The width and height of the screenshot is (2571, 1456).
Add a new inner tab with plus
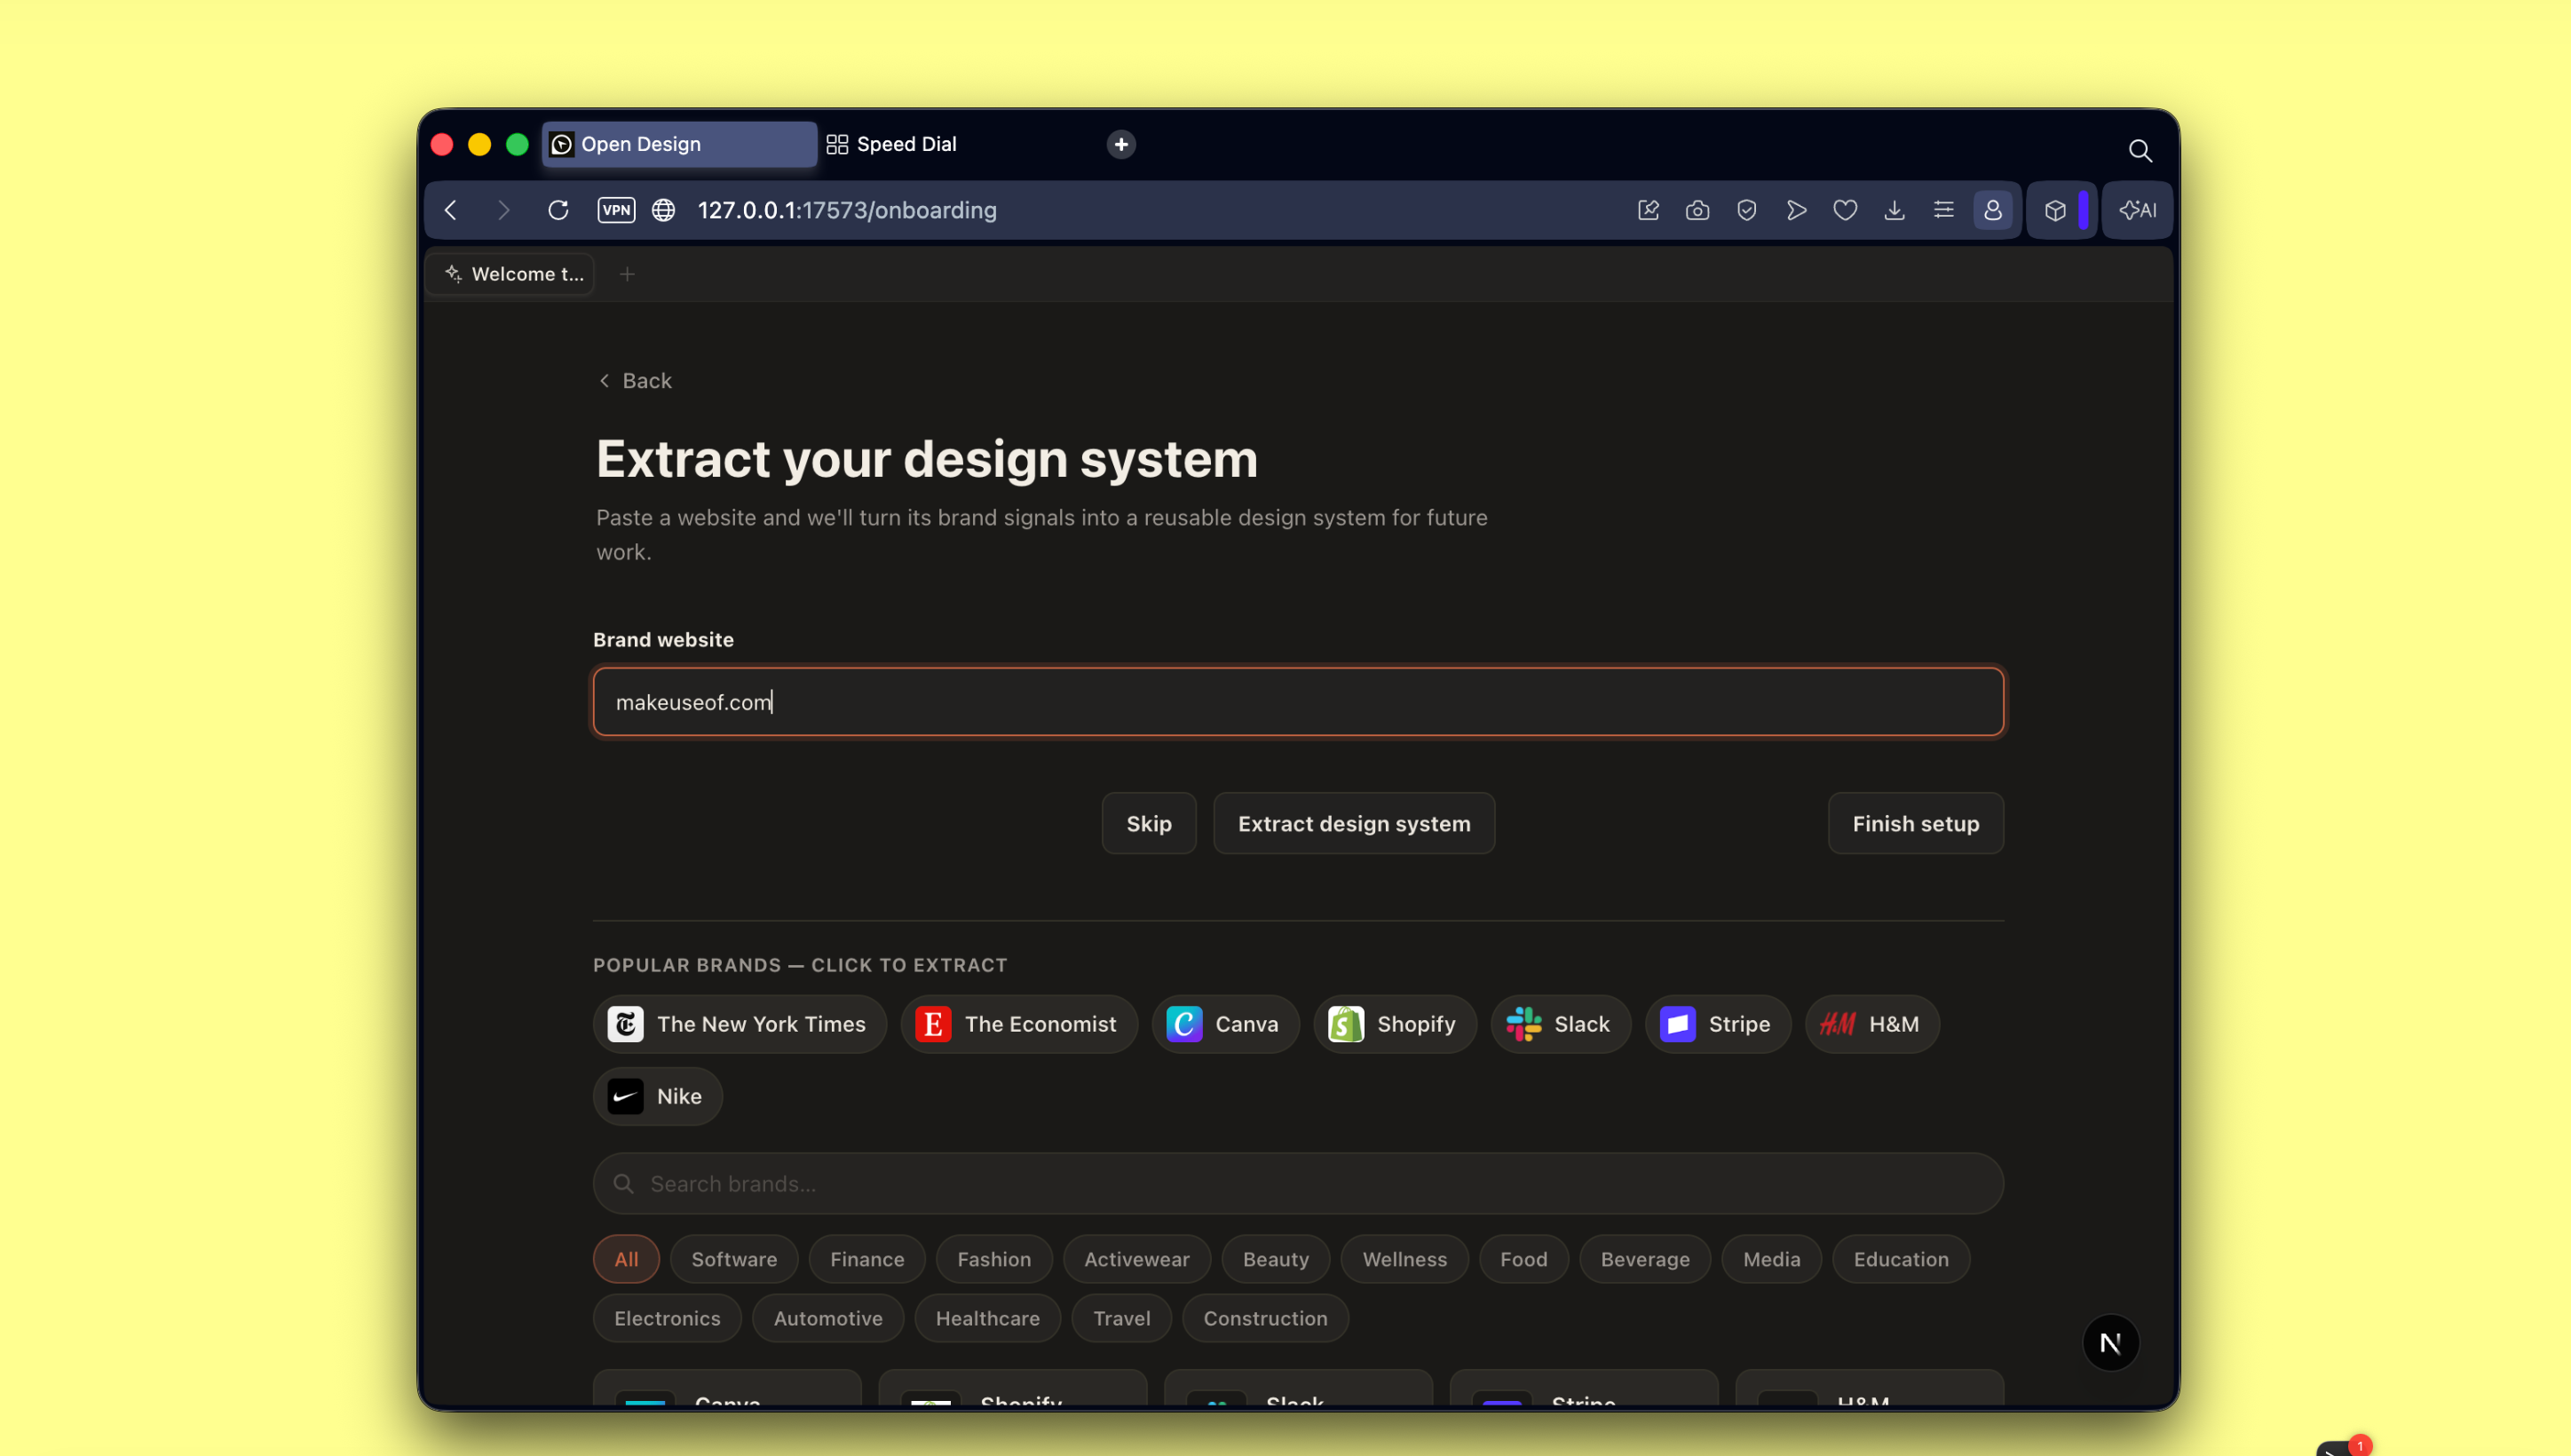click(627, 274)
